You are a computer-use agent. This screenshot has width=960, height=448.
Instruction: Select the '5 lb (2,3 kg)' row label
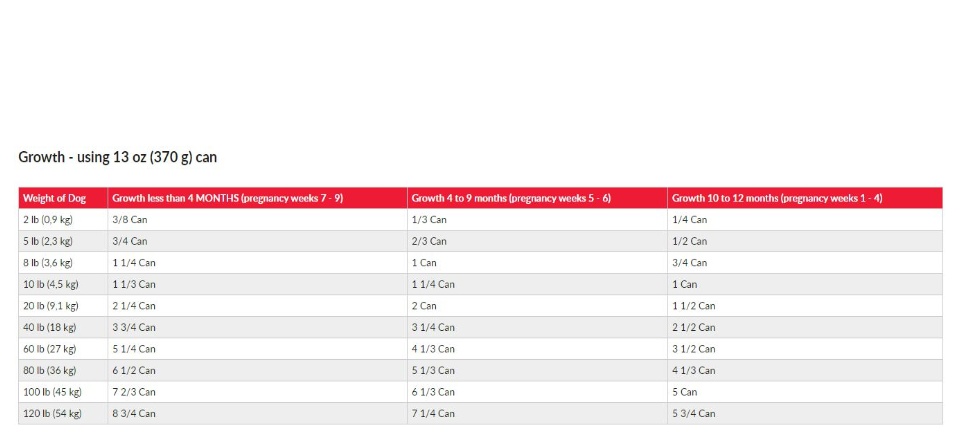click(x=48, y=241)
